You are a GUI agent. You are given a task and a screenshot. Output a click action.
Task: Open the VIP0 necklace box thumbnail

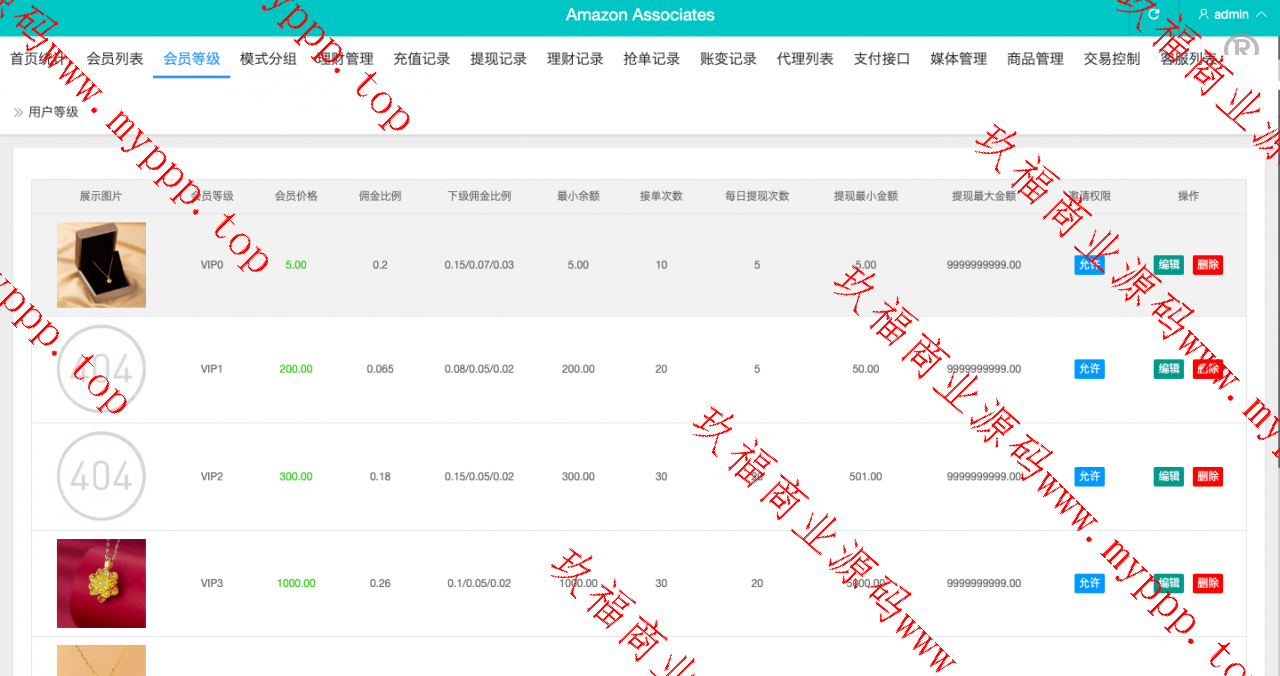(101, 265)
